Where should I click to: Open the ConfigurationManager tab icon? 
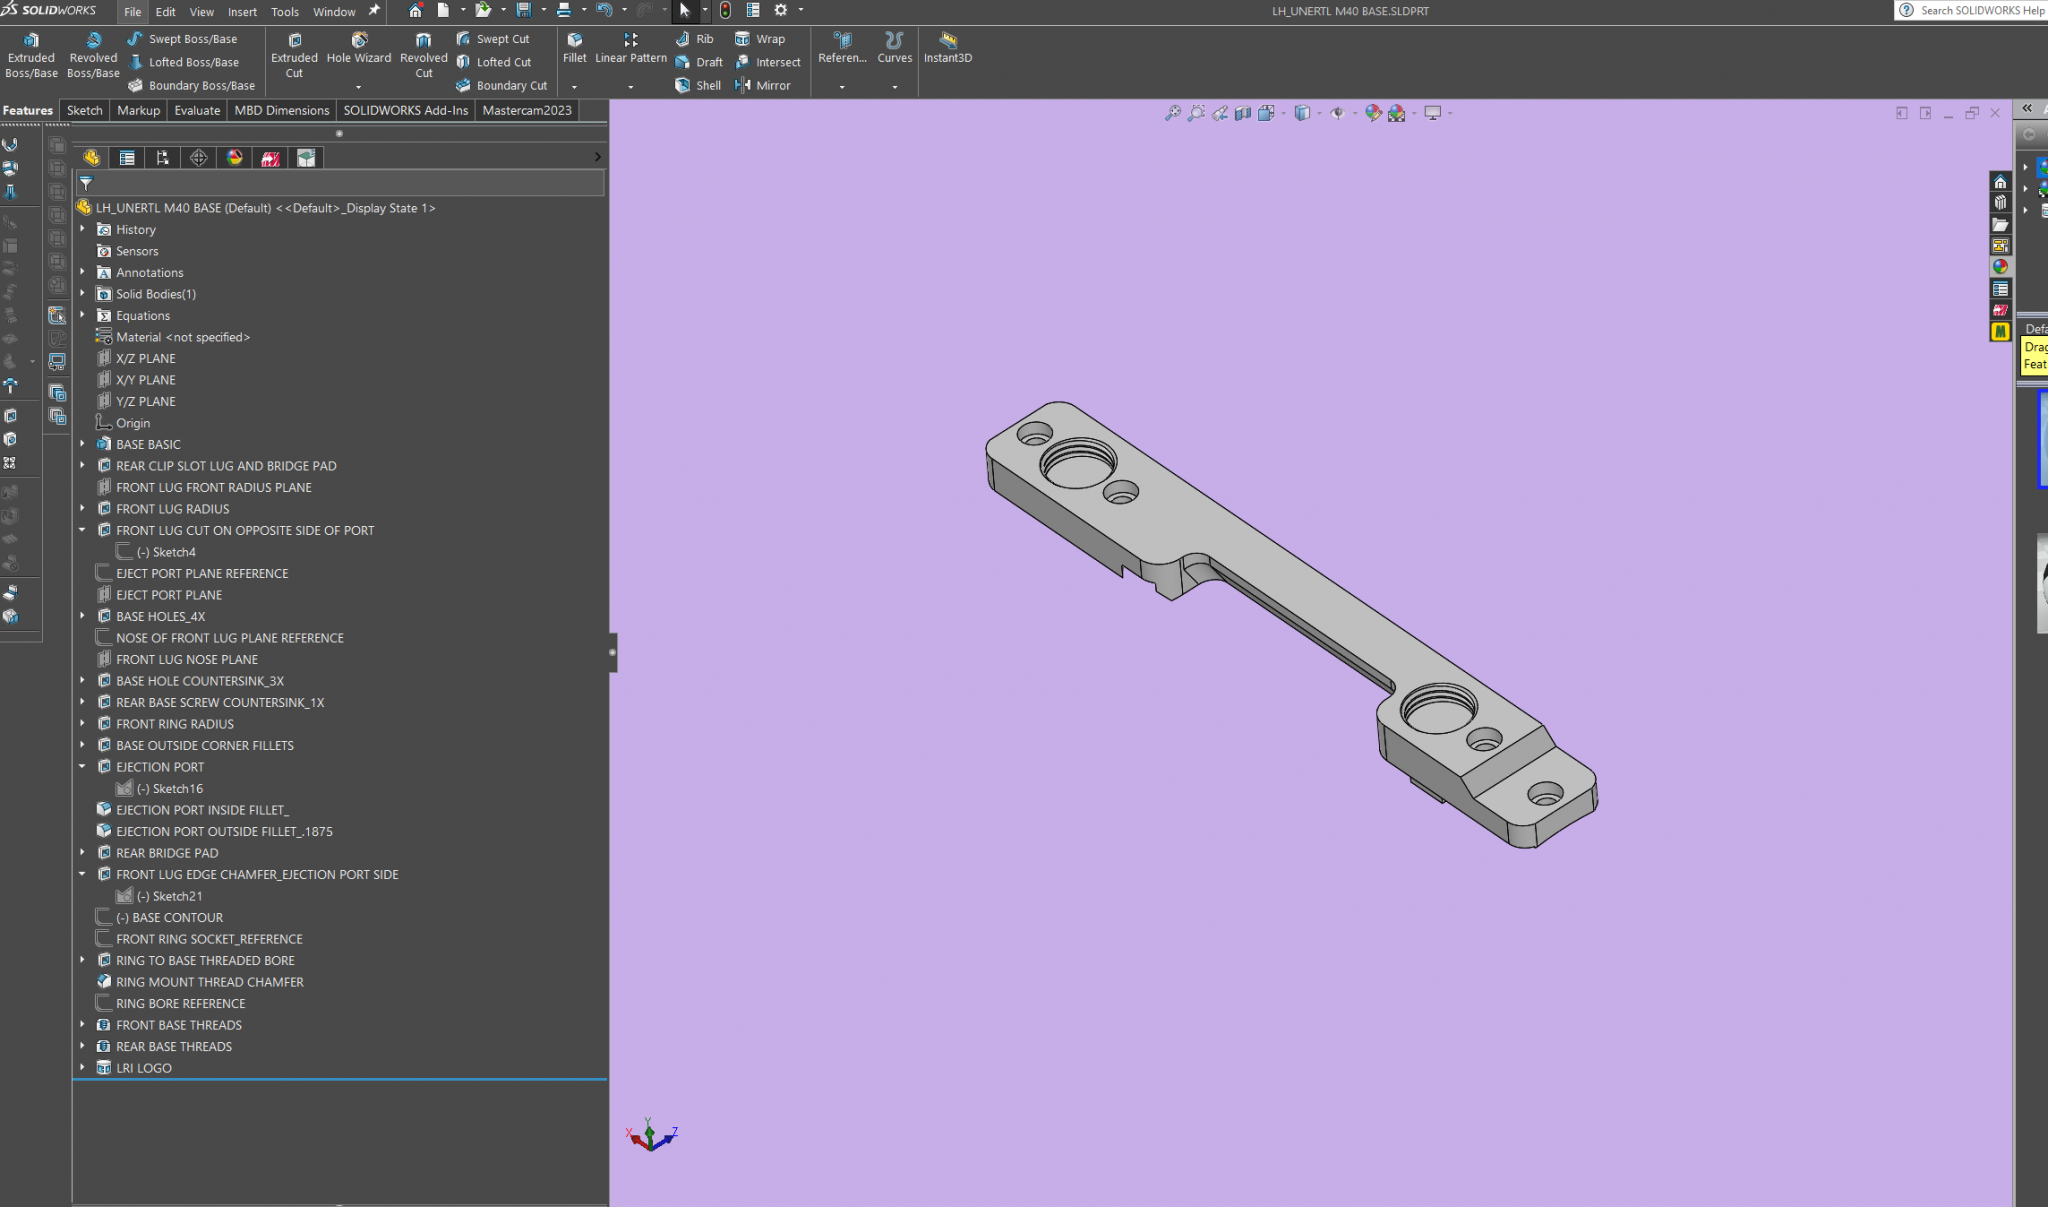pyautogui.click(x=163, y=158)
